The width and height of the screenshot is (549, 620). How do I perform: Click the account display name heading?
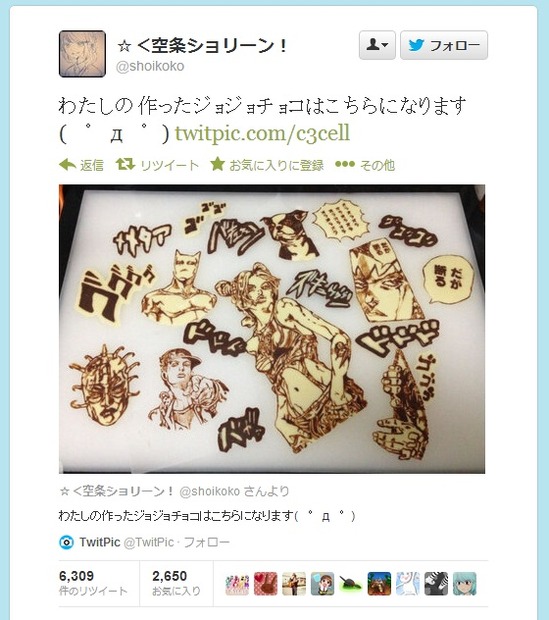pyautogui.click(x=203, y=46)
